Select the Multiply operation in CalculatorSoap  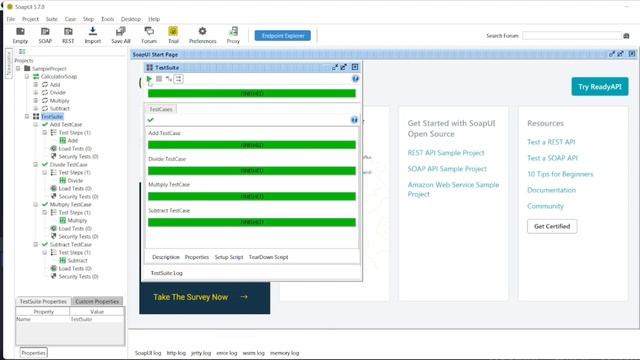[x=60, y=100]
